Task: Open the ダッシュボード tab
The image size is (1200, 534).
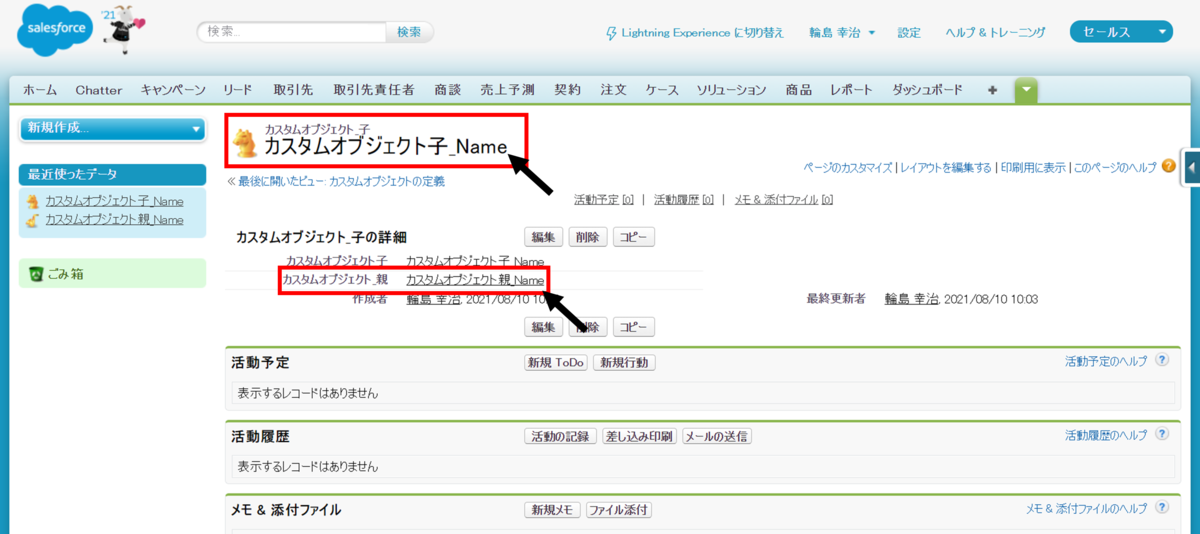Action: pos(928,90)
